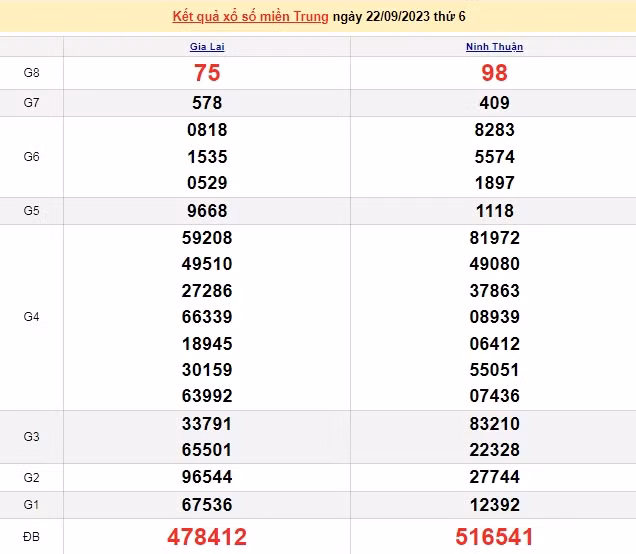636x554 pixels.
Task: Open the Kết quả xổ số miền Trung link
Action: coord(250,17)
